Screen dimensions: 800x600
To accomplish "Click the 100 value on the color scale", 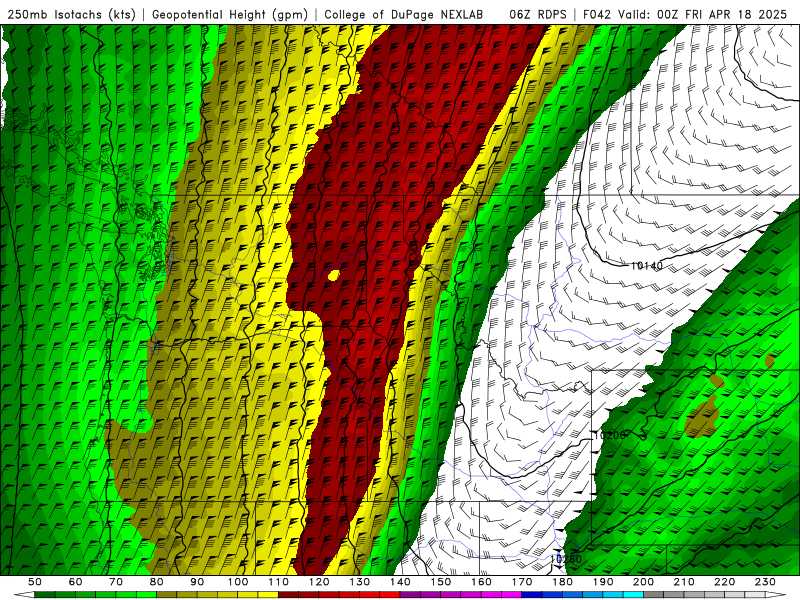I will pyautogui.click(x=238, y=582).
